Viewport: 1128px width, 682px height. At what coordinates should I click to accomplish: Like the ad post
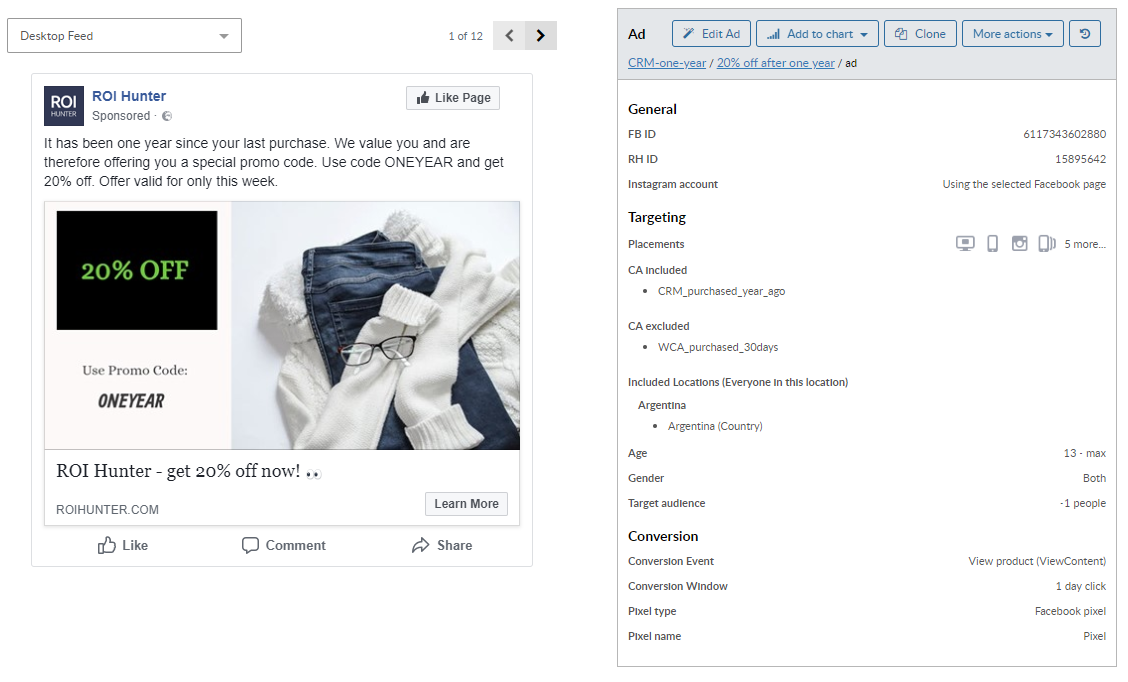(122, 545)
